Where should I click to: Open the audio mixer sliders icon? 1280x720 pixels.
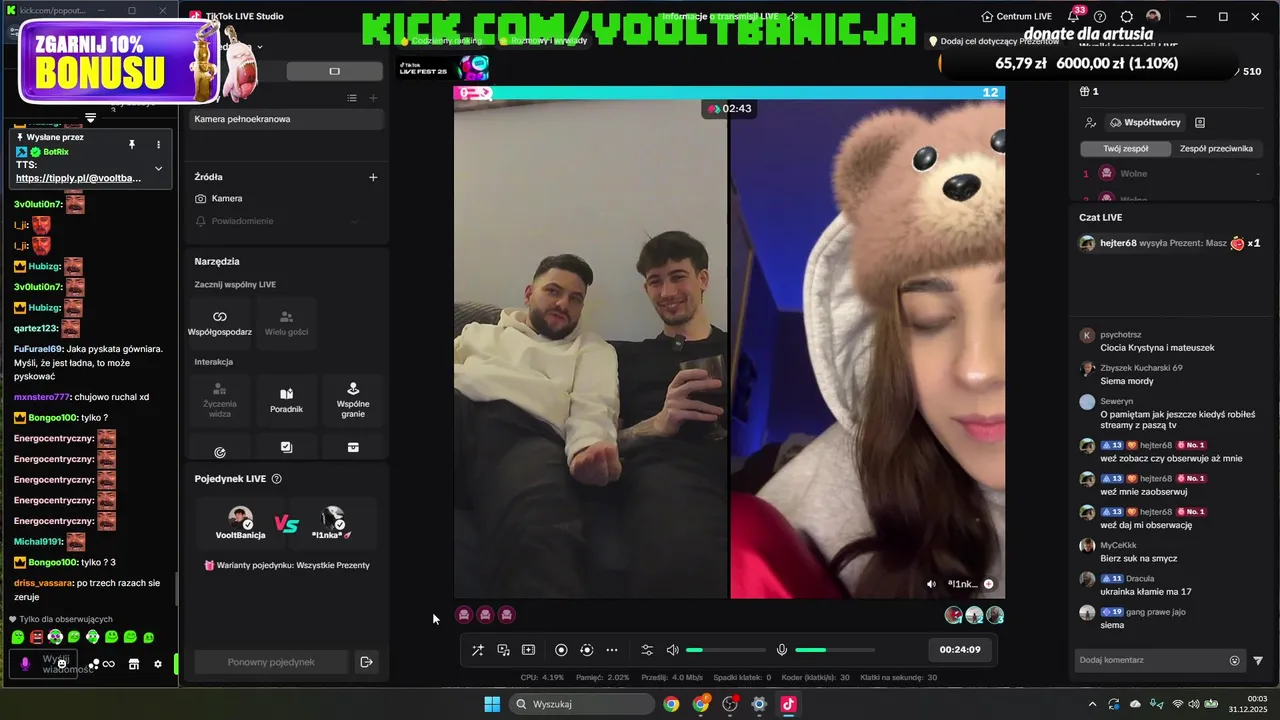pyautogui.click(x=647, y=650)
